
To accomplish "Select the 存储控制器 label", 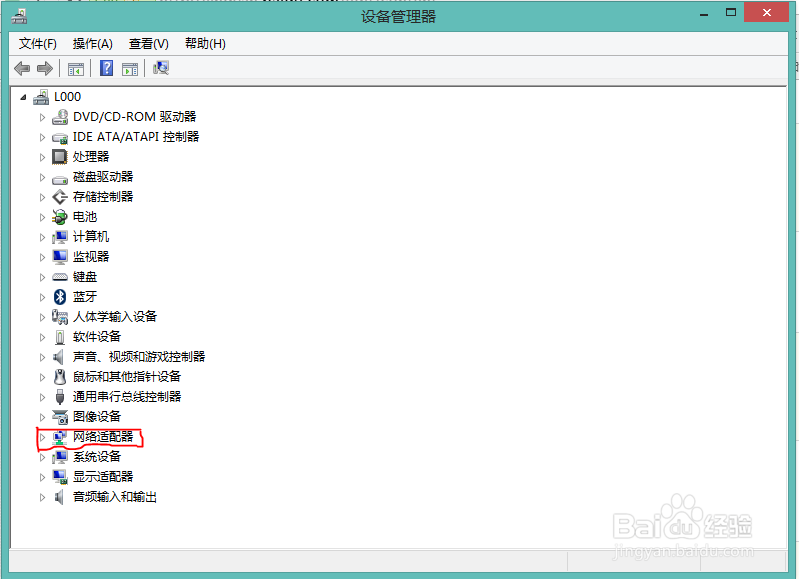I will [103, 197].
